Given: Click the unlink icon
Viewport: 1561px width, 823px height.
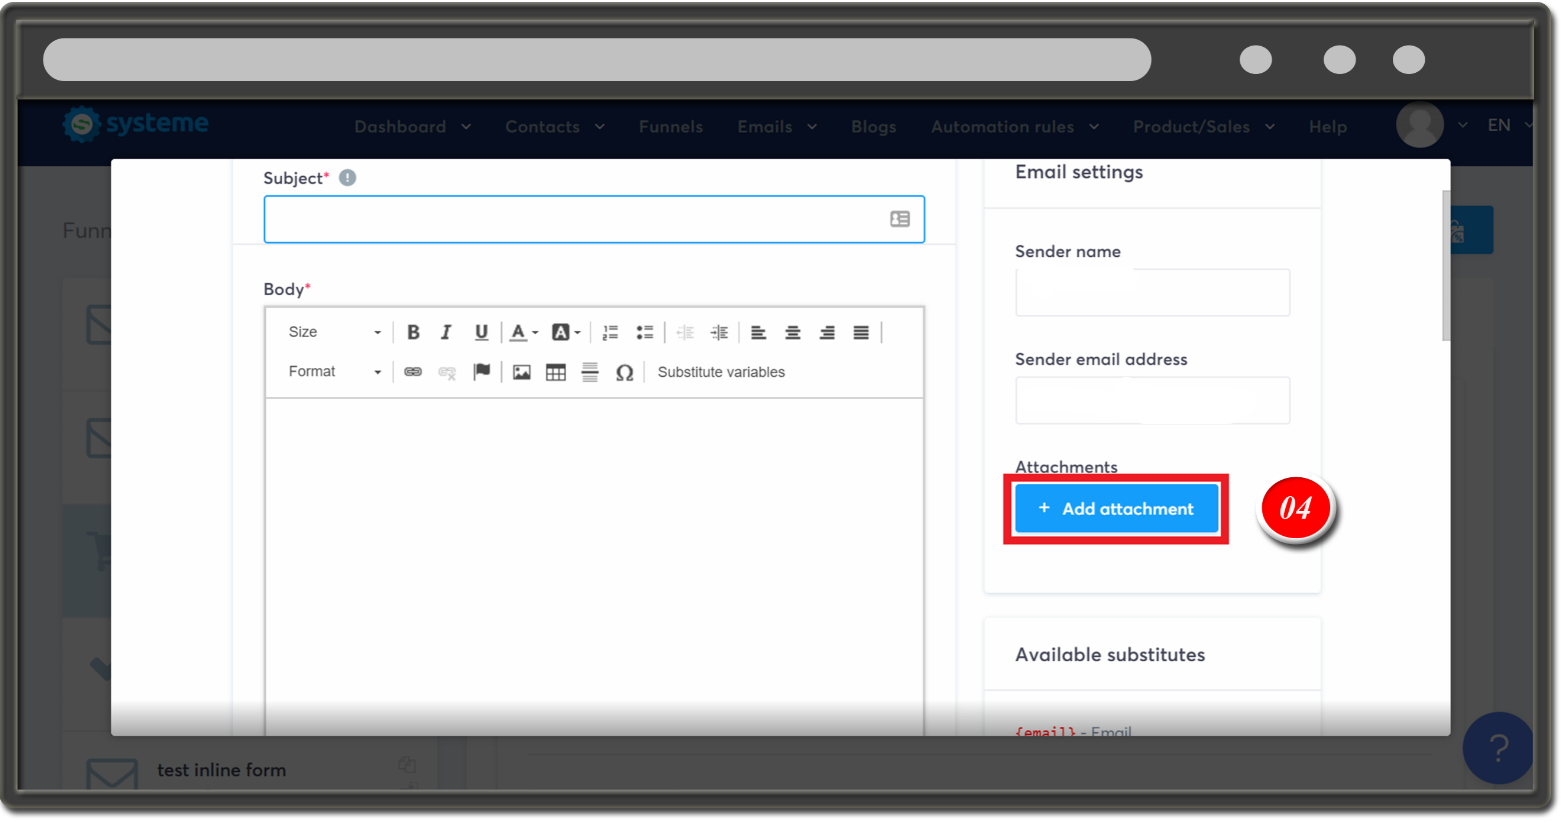Looking at the screenshot, I should coord(447,372).
